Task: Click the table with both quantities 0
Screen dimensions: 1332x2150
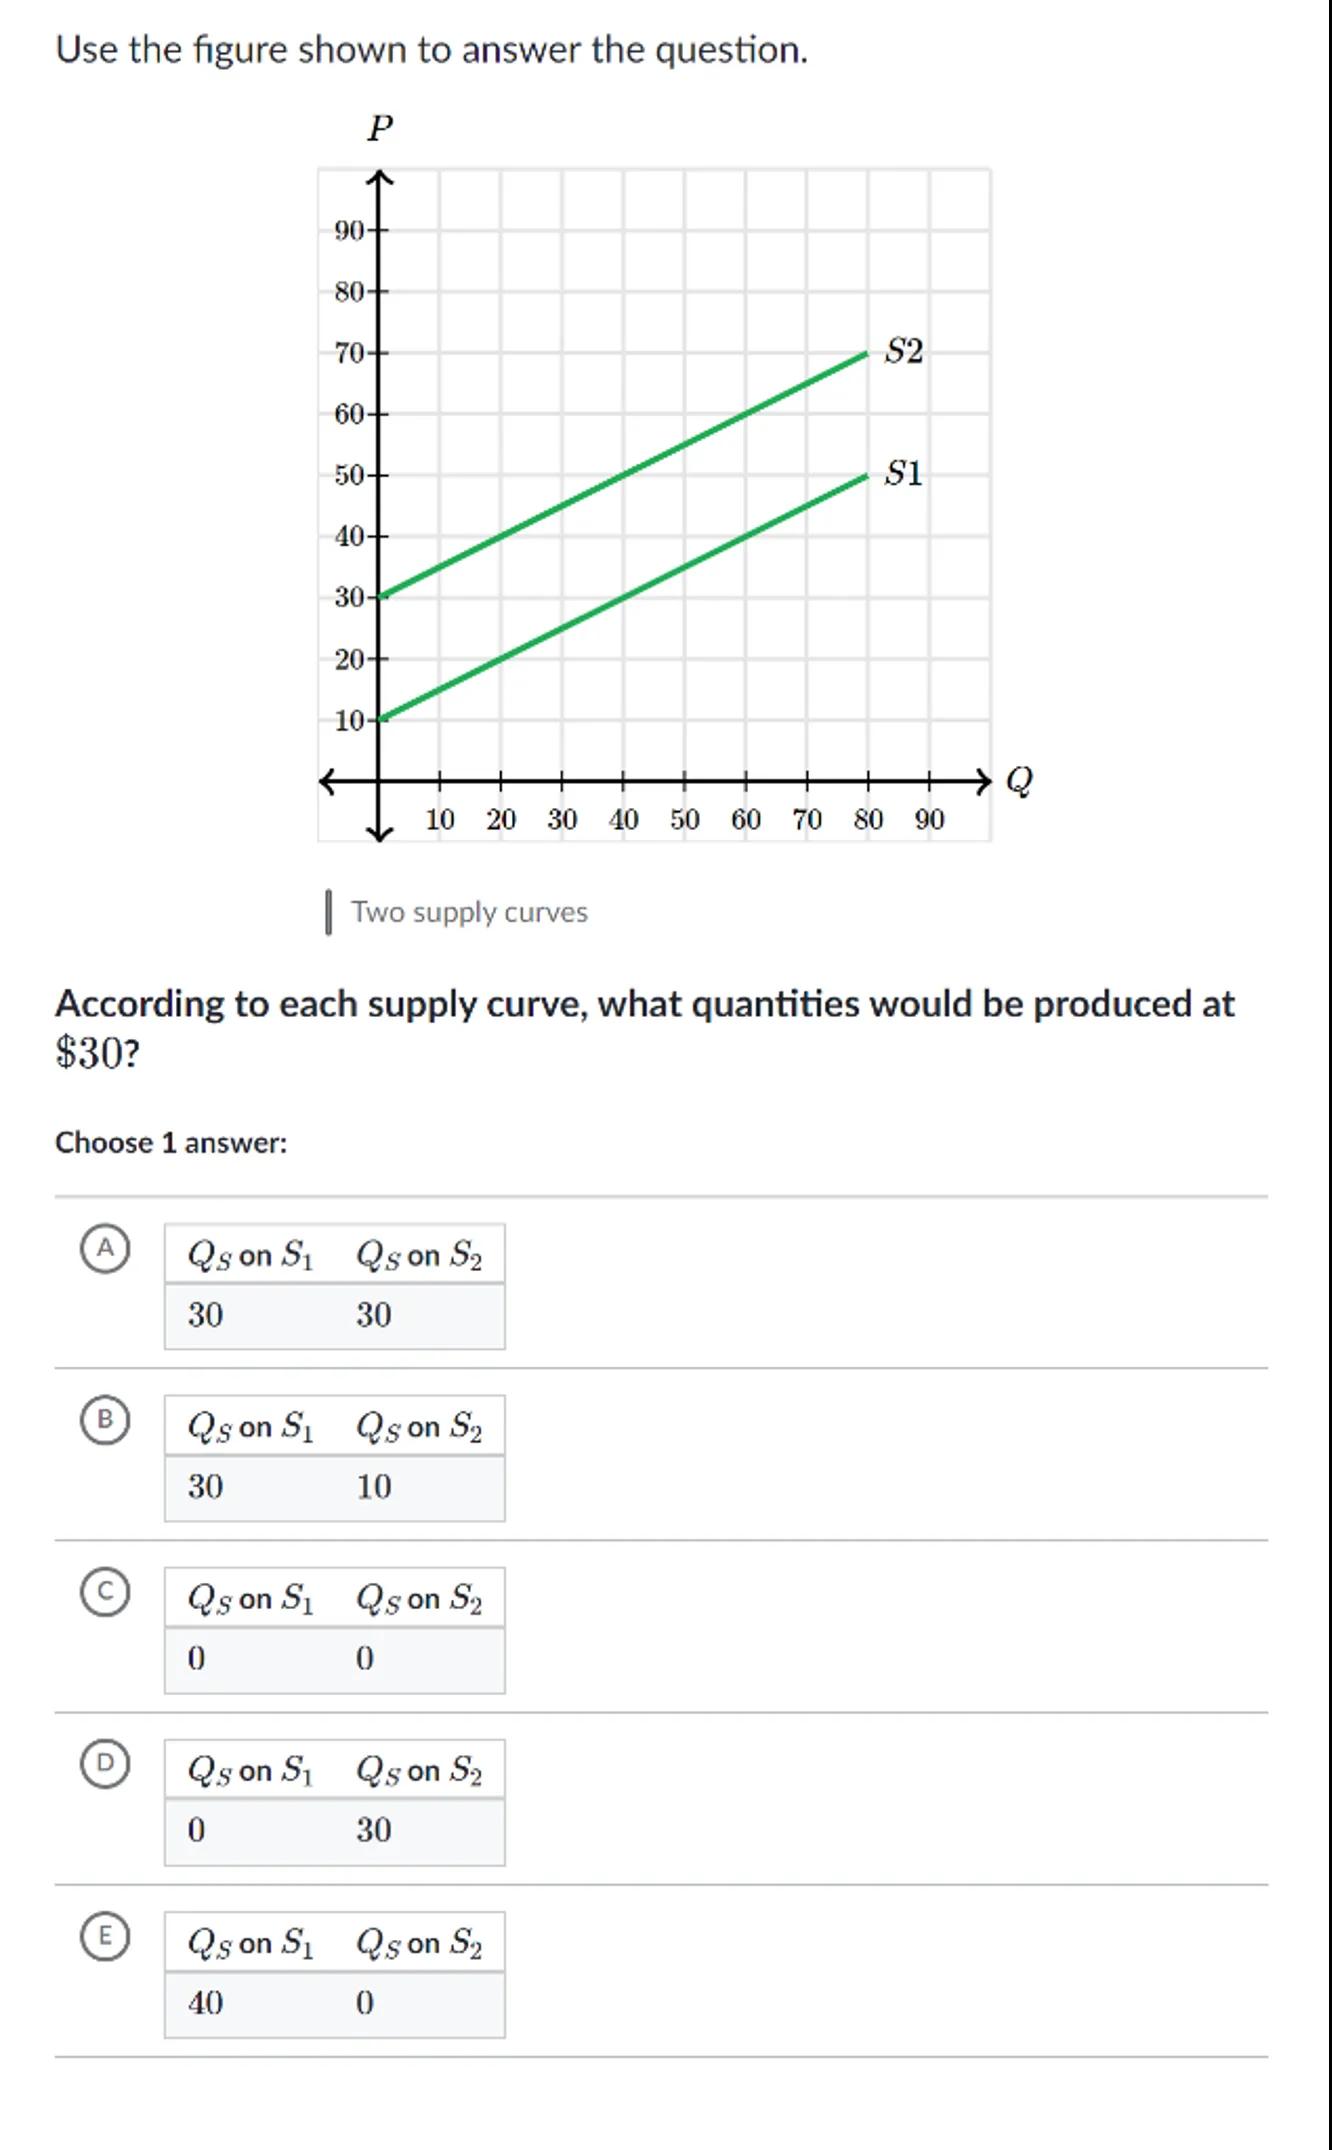Action: pyautogui.click(x=334, y=1630)
